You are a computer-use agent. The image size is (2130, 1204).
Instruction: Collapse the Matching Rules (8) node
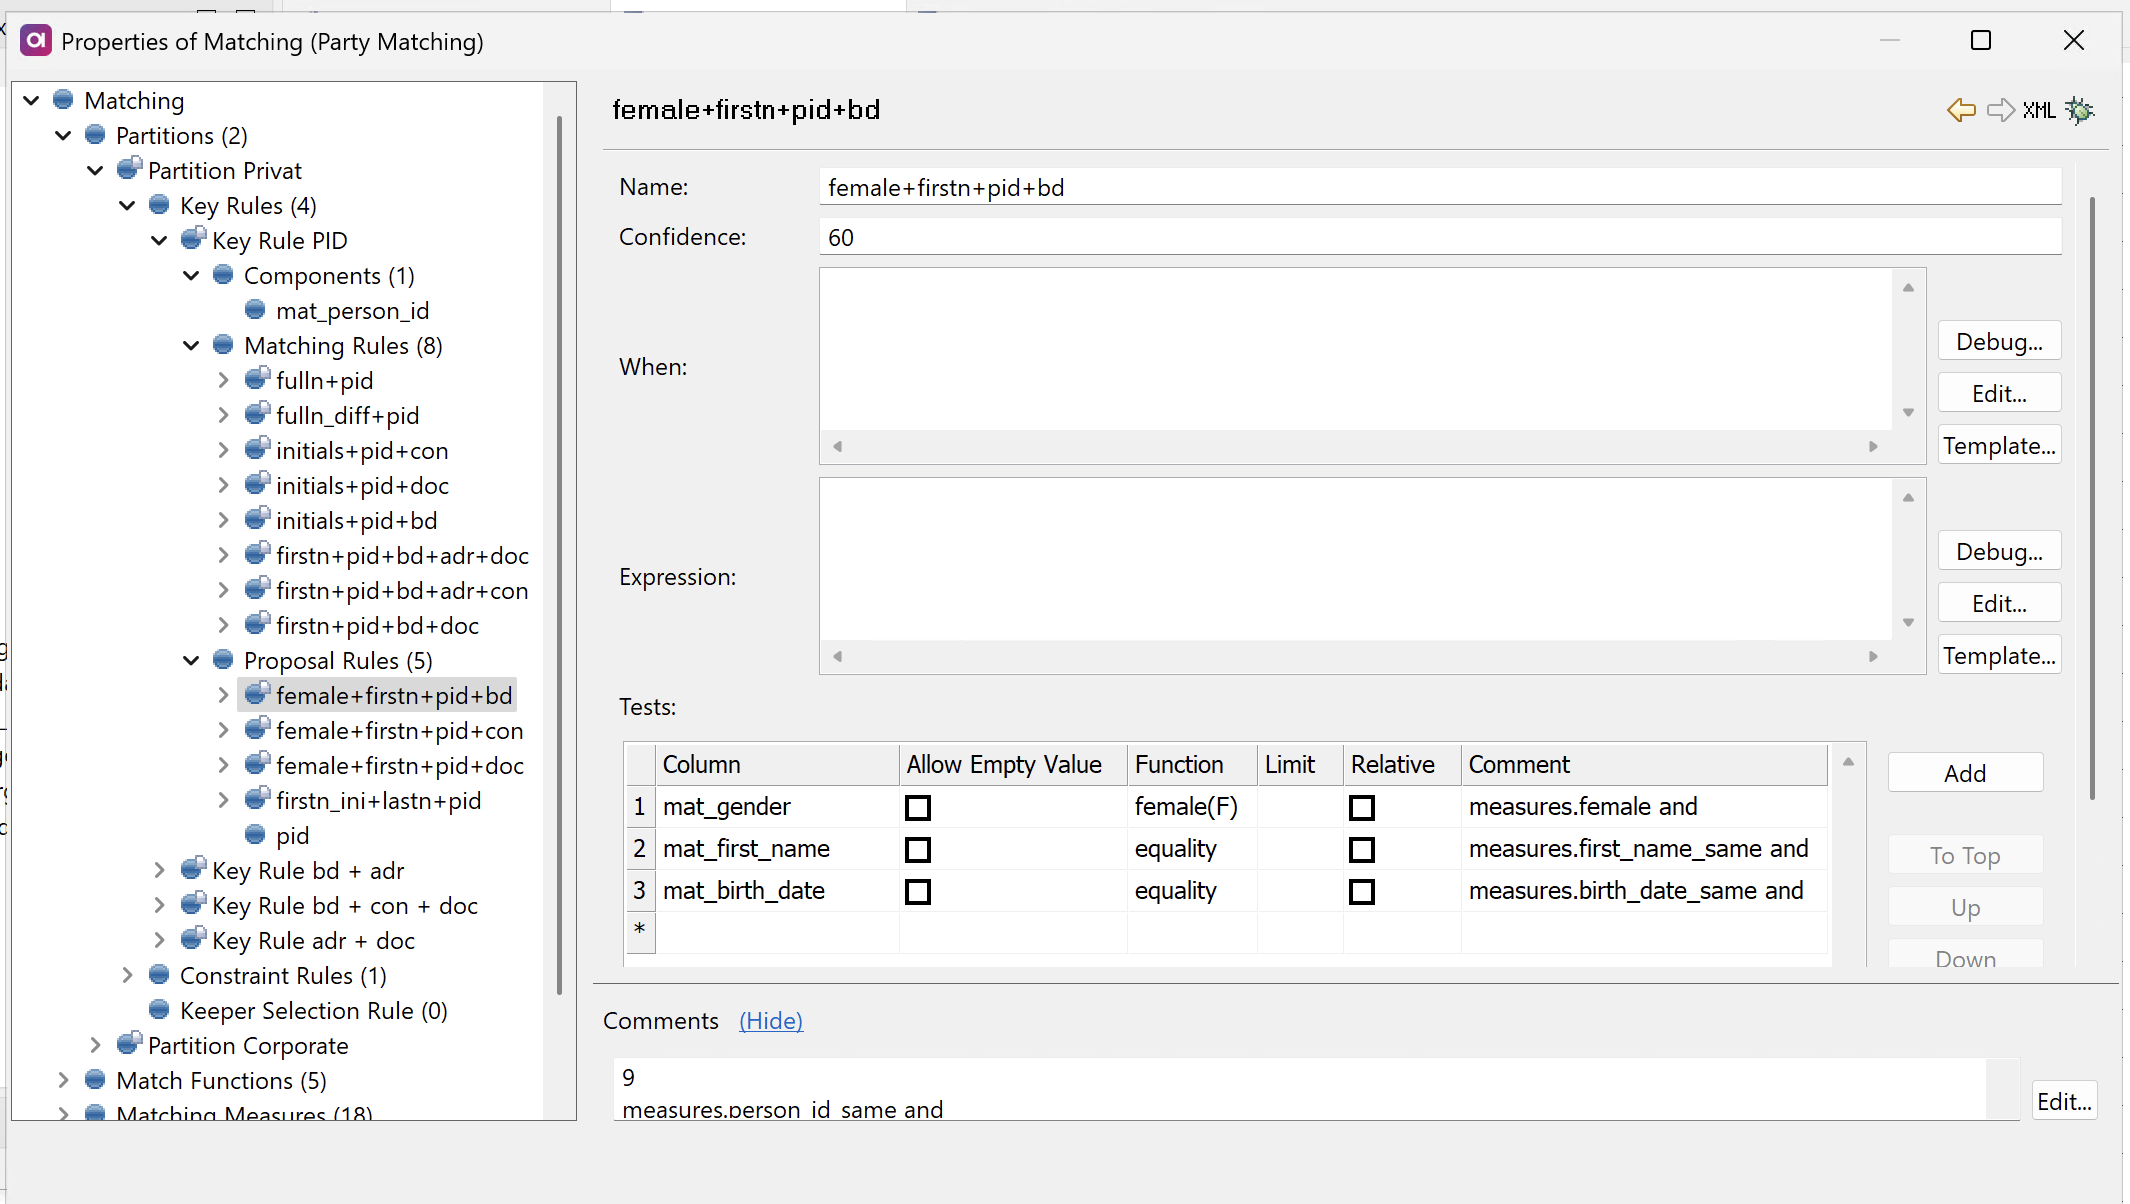click(191, 346)
